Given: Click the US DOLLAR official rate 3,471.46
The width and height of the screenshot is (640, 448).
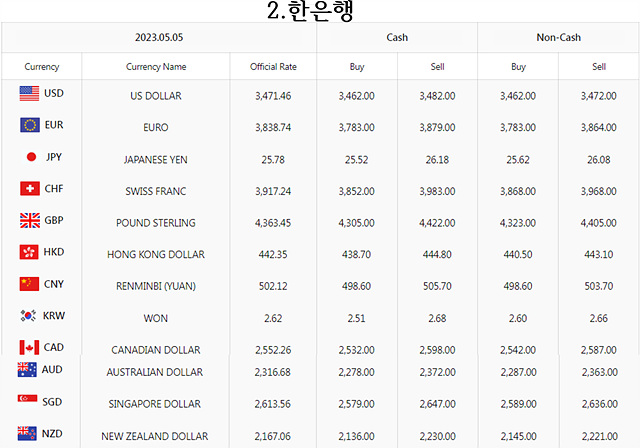Looking at the screenshot, I should (x=273, y=96).
